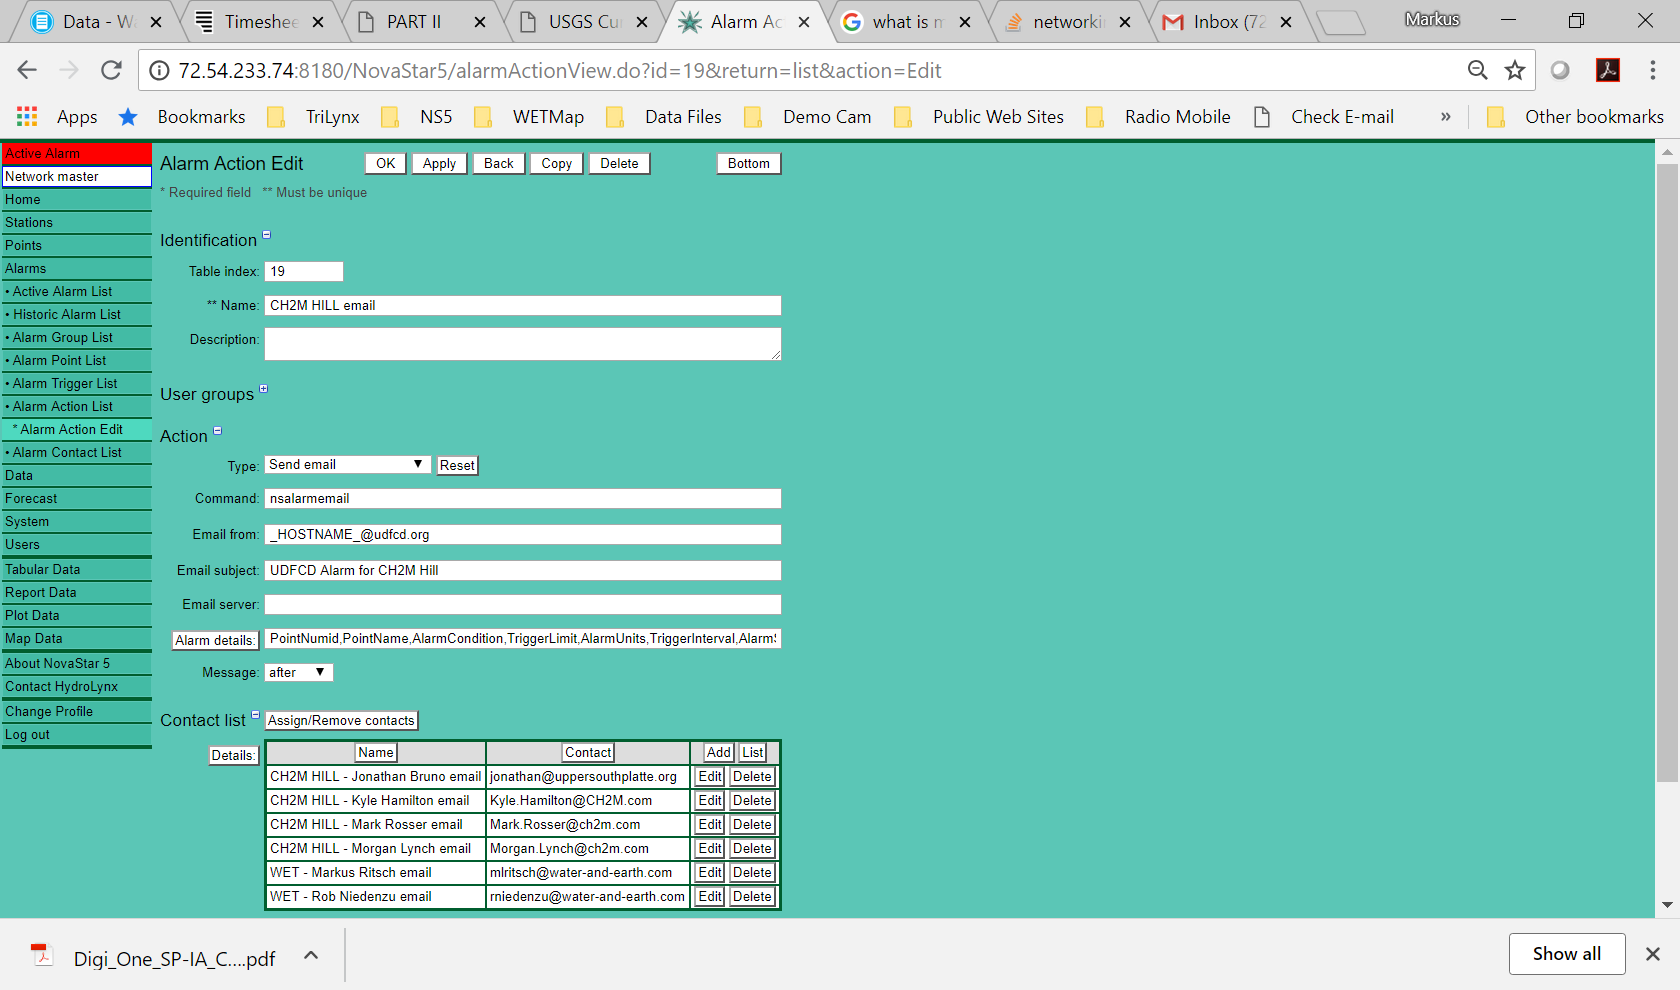Open Chrome's three-dot menu
This screenshot has width=1680, height=990.
(x=1652, y=70)
